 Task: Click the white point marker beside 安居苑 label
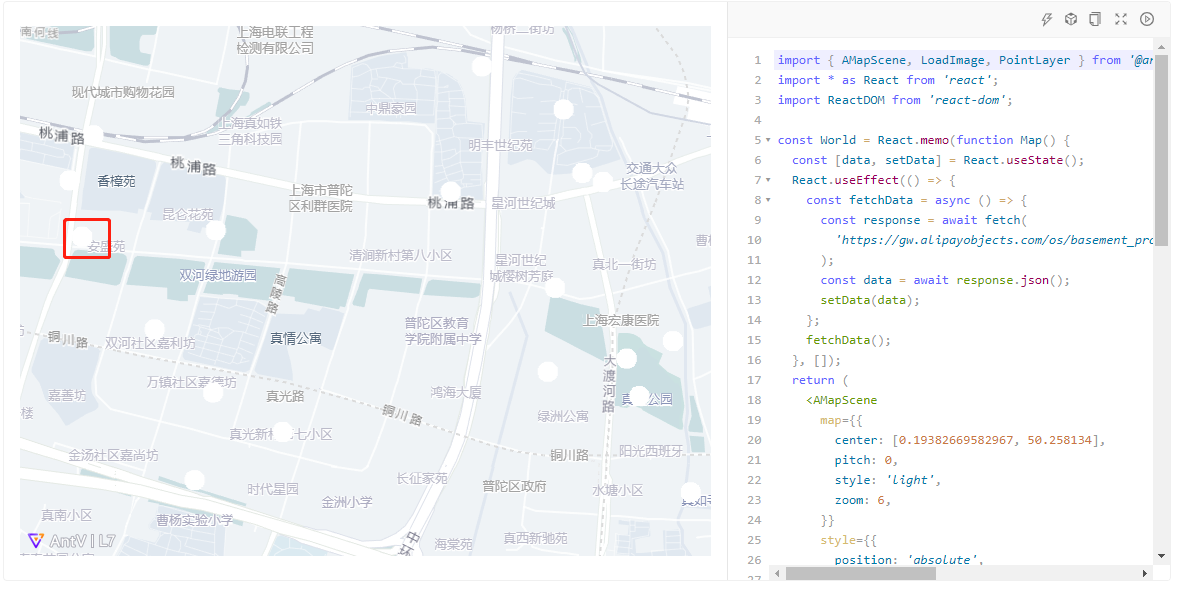point(82,236)
